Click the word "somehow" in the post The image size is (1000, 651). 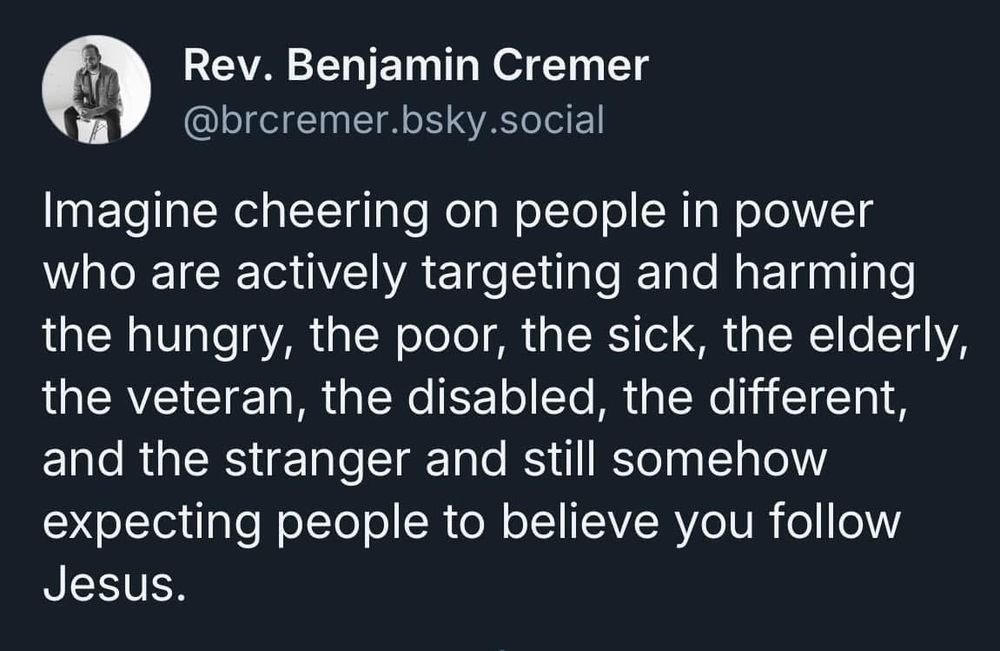pyautogui.click(x=719, y=459)
